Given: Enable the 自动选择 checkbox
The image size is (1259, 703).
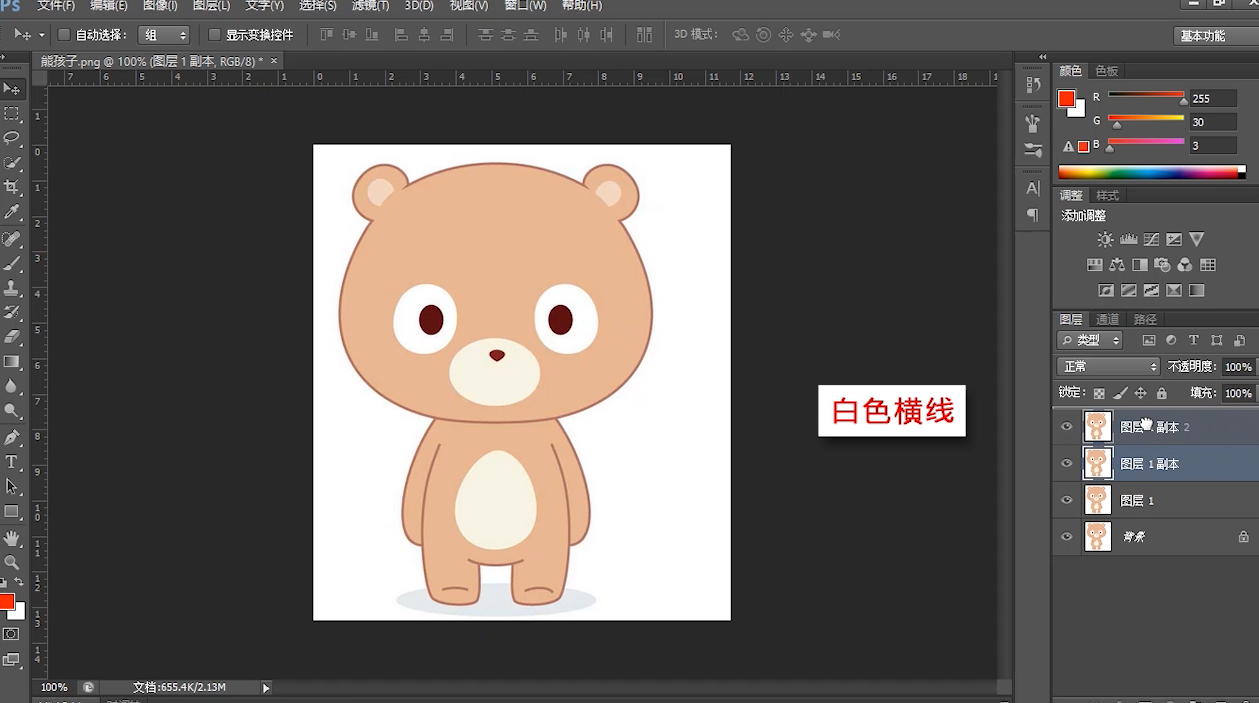Looking at the screenshot, I should click(64, 35).
